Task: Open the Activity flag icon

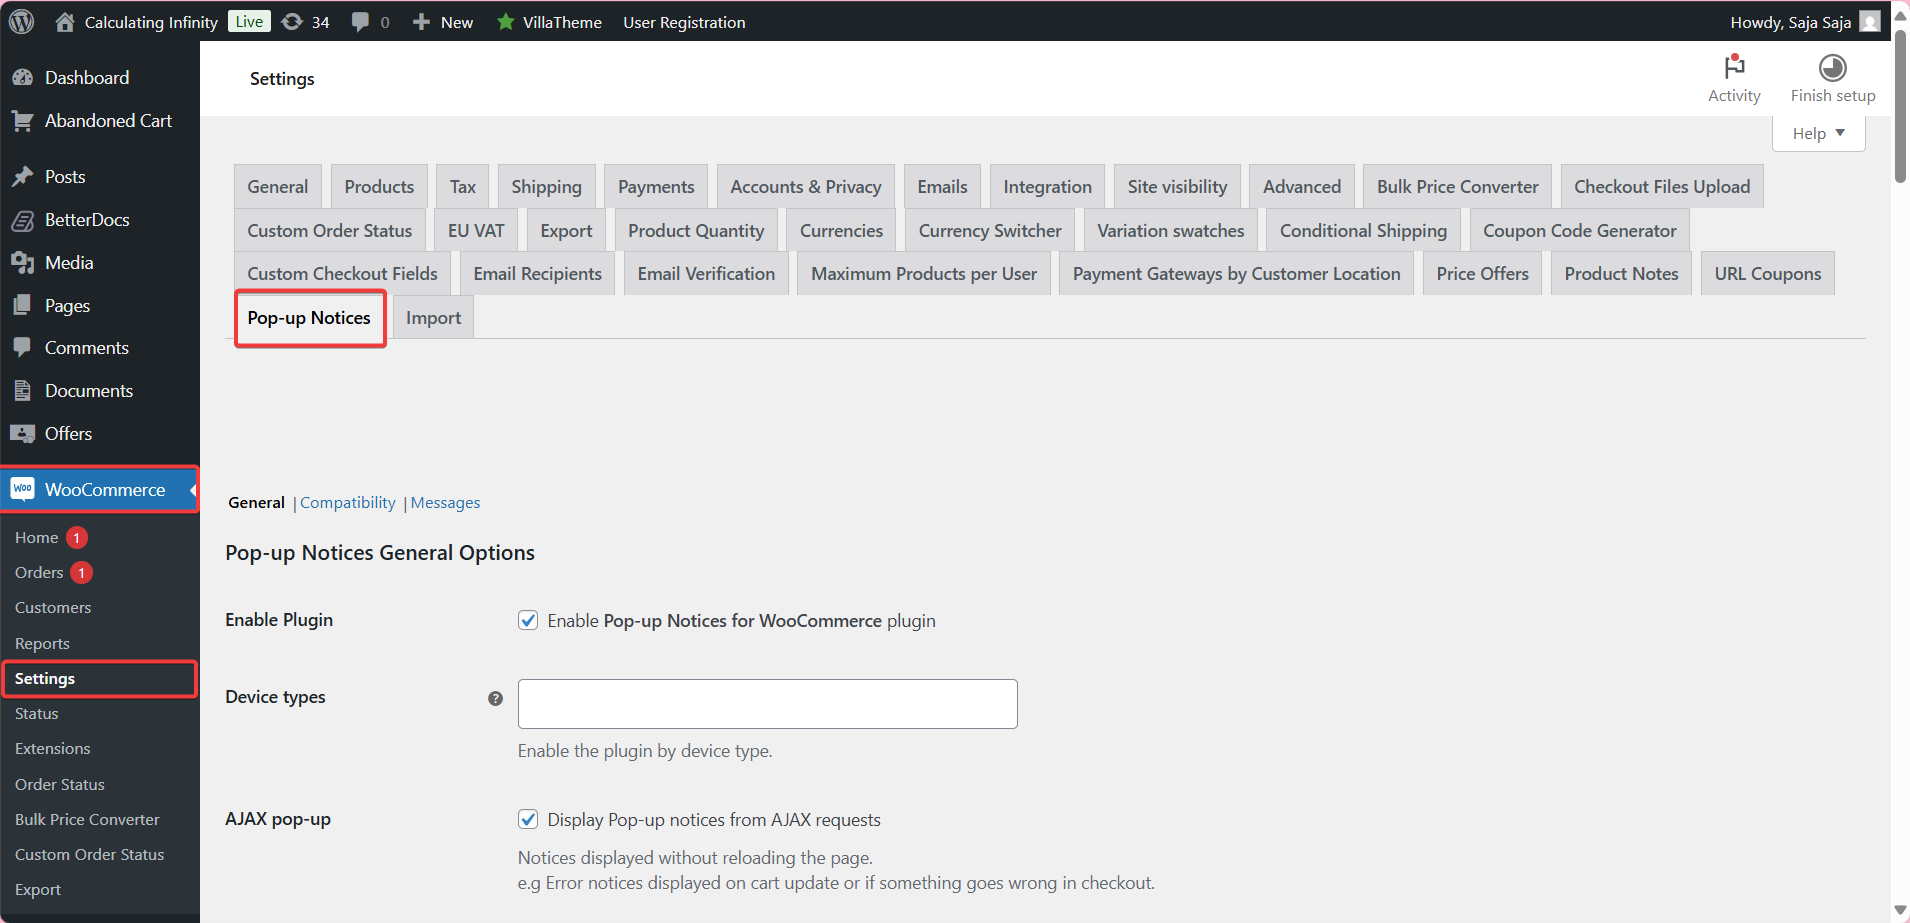Action: click(1734, 67)
